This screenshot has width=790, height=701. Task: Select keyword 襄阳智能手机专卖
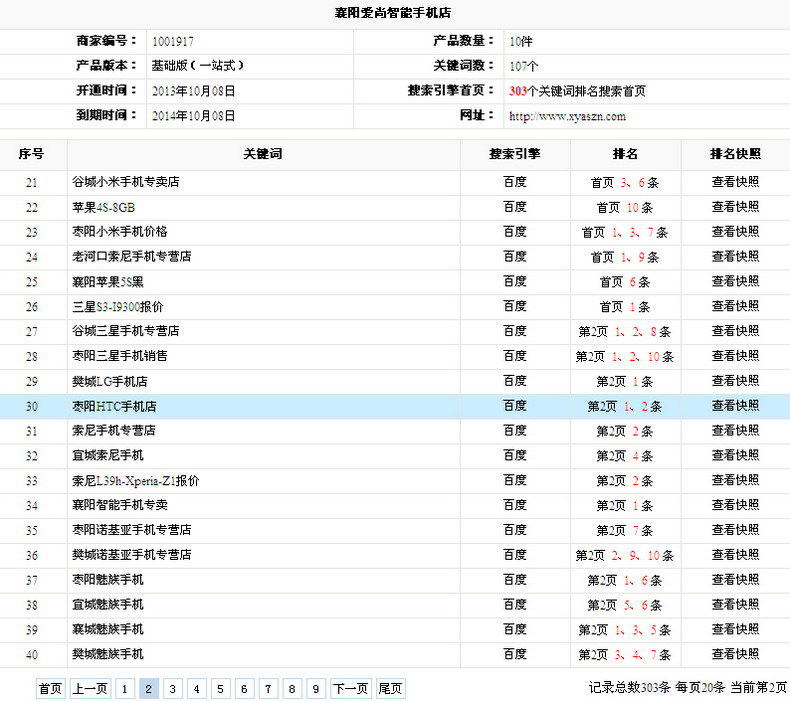119,505
